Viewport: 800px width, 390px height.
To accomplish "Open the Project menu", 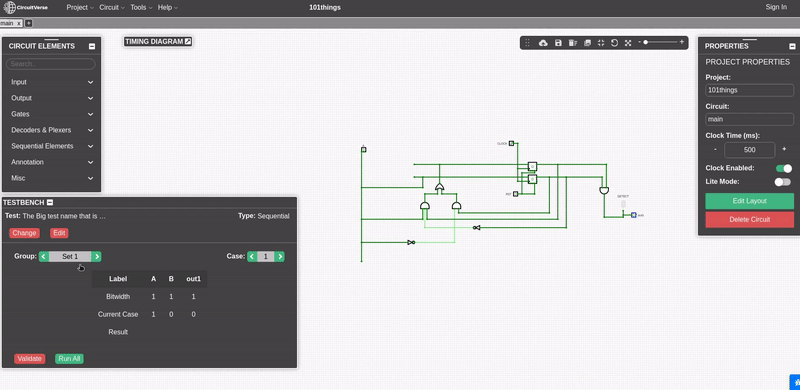I will pos(80,8).
